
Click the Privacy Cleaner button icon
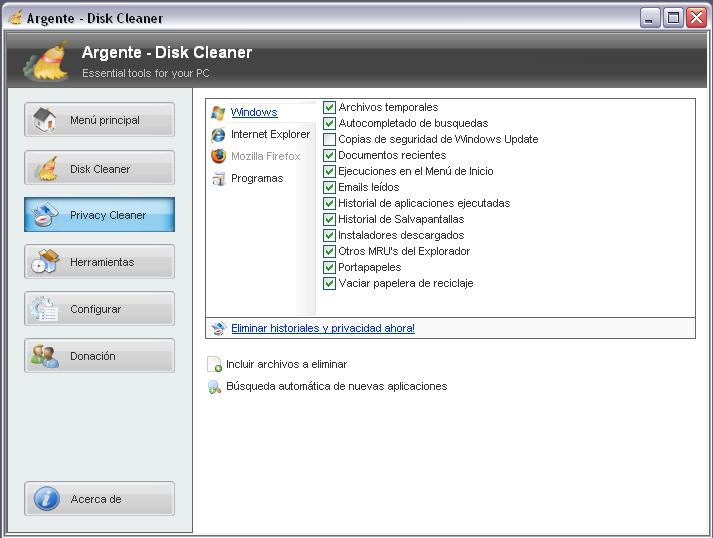point(45,215)
